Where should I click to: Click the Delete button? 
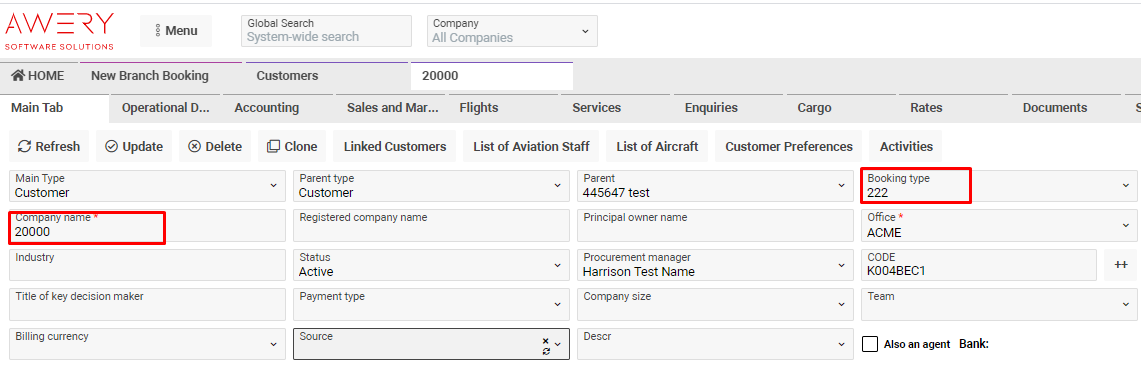215,146
